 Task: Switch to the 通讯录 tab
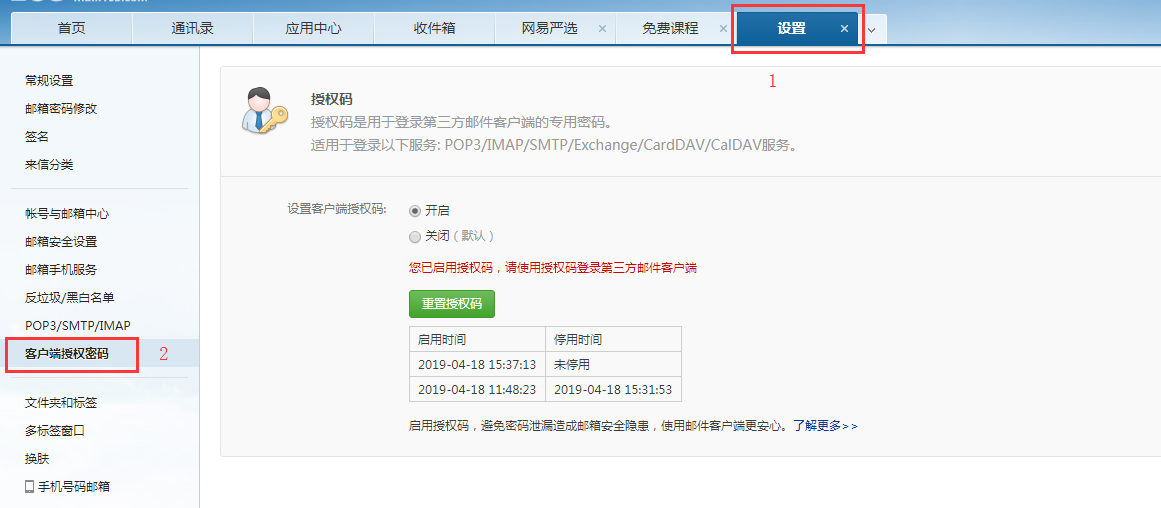click(x=193, y=29)
